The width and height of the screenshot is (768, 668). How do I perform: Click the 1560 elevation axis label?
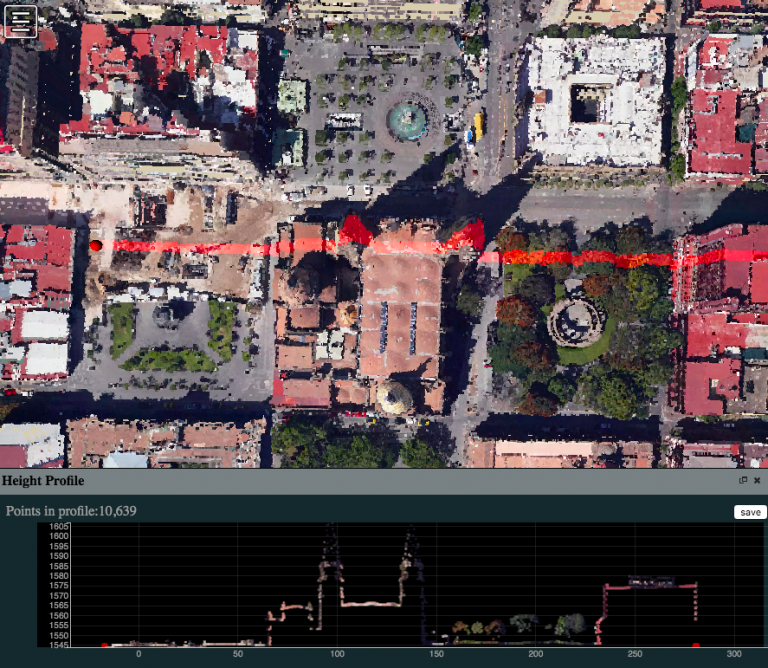tap(59, 616)
